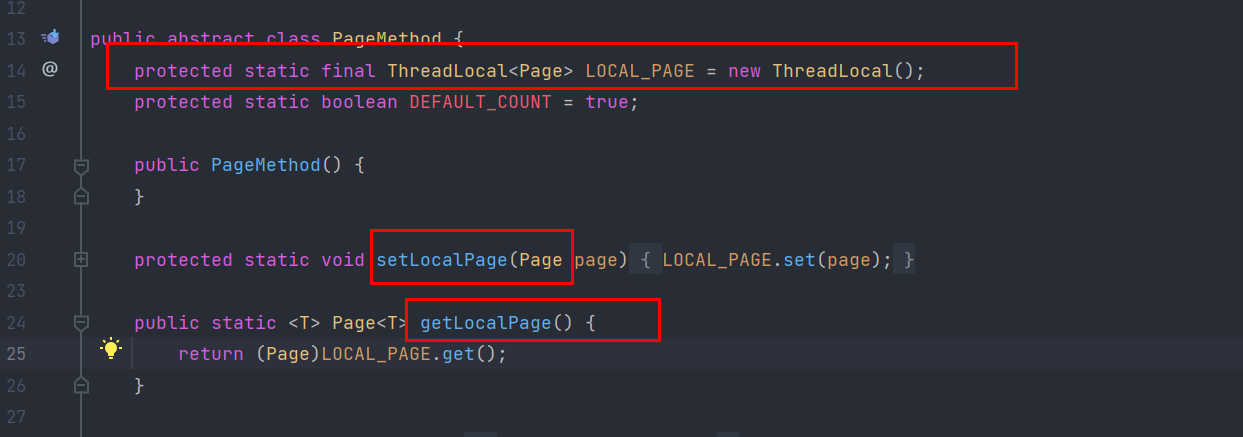Click the intention lightbulb on line 25

110,349
